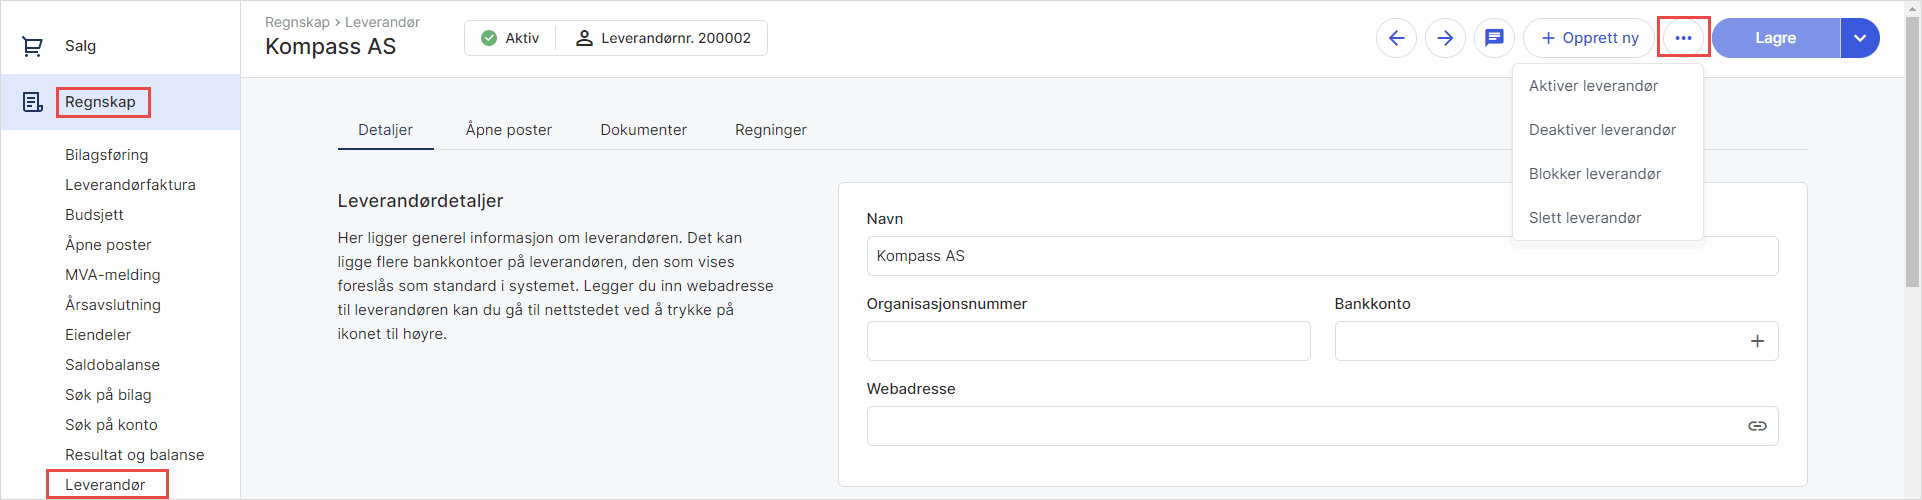The height and width of the screenshot is (500, 1922).
Task: Click the Salg shopping cart icon
Action: (x=32, y=46)
